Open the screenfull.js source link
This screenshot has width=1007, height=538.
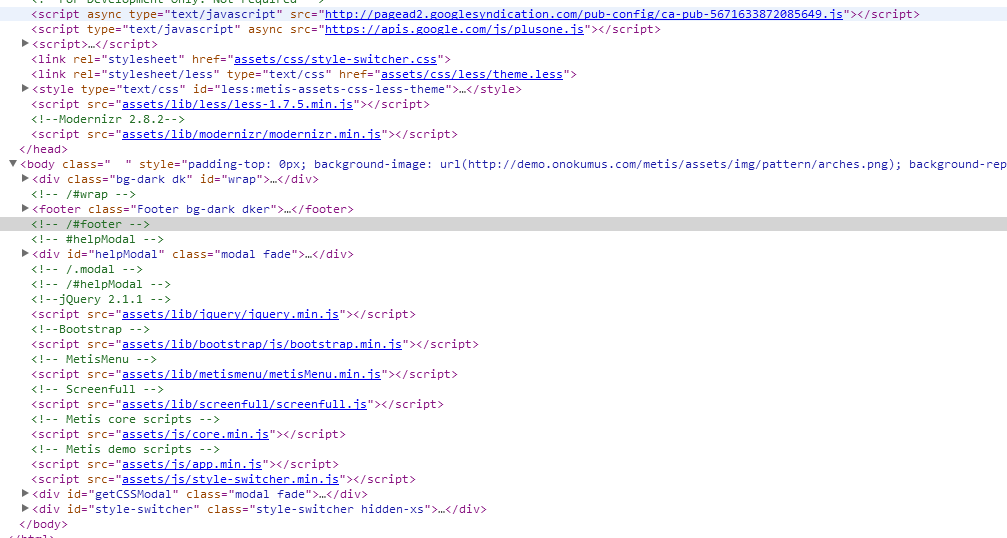pyautogui.click(x=244, y=404)
